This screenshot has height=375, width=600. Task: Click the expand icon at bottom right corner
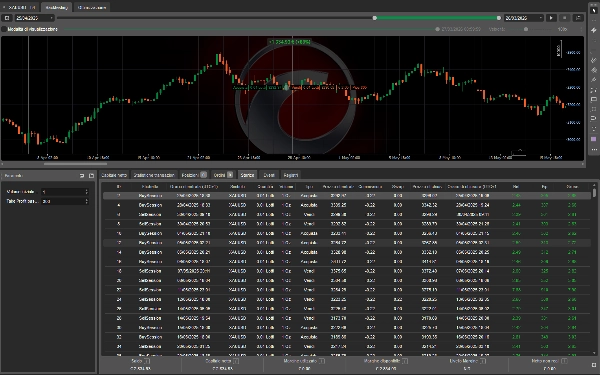594,365
